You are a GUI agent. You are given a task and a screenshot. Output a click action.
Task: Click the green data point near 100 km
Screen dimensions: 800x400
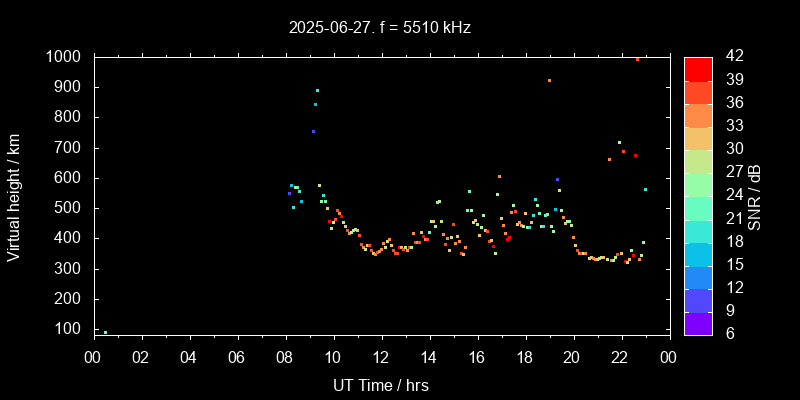point(105,332)
